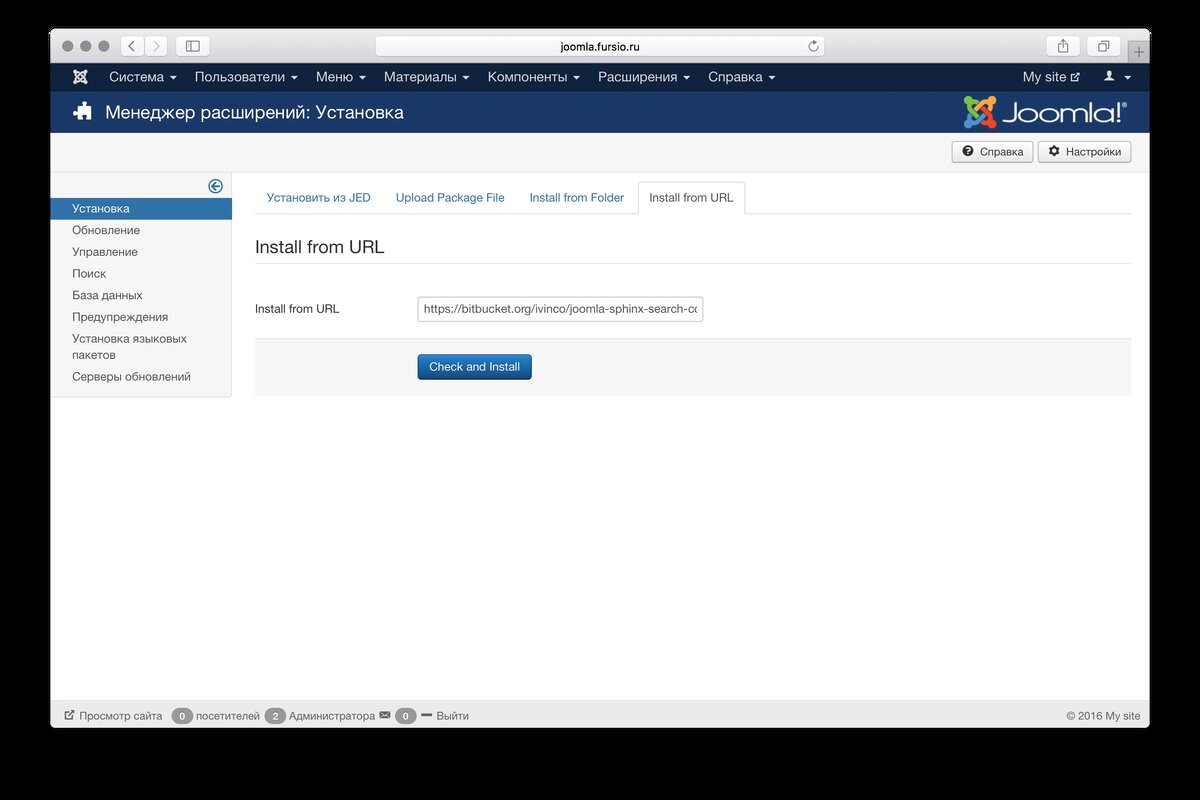Open the My site link
The image size is (1200, 800).
tap(1051, 77)
